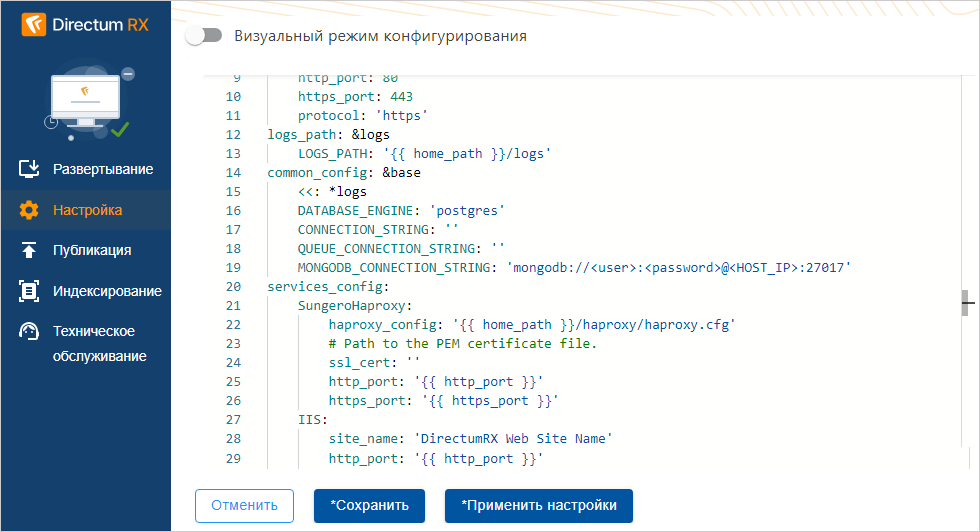Click the maintenance gauge icon
This screenshot has width=980, height=532.
(29, 332)
